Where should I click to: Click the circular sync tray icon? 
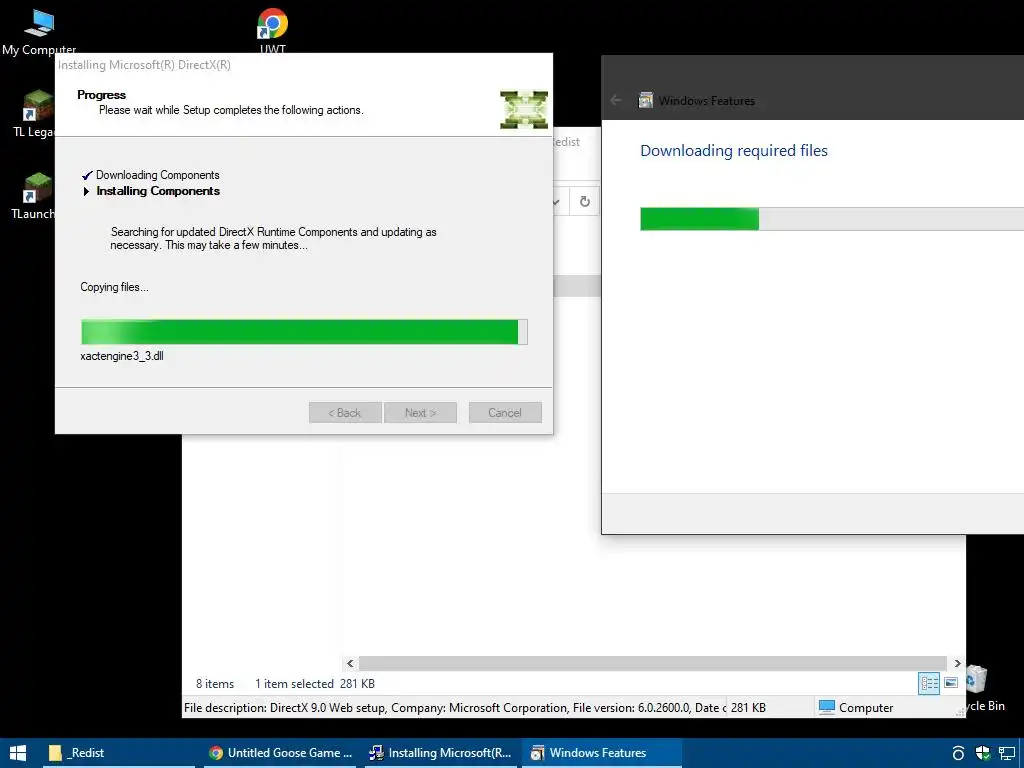pos(958,753)
